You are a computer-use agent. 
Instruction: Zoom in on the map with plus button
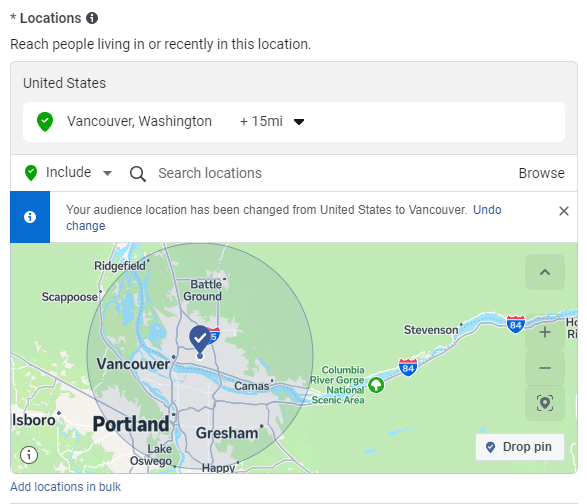[x=545, y=332]
